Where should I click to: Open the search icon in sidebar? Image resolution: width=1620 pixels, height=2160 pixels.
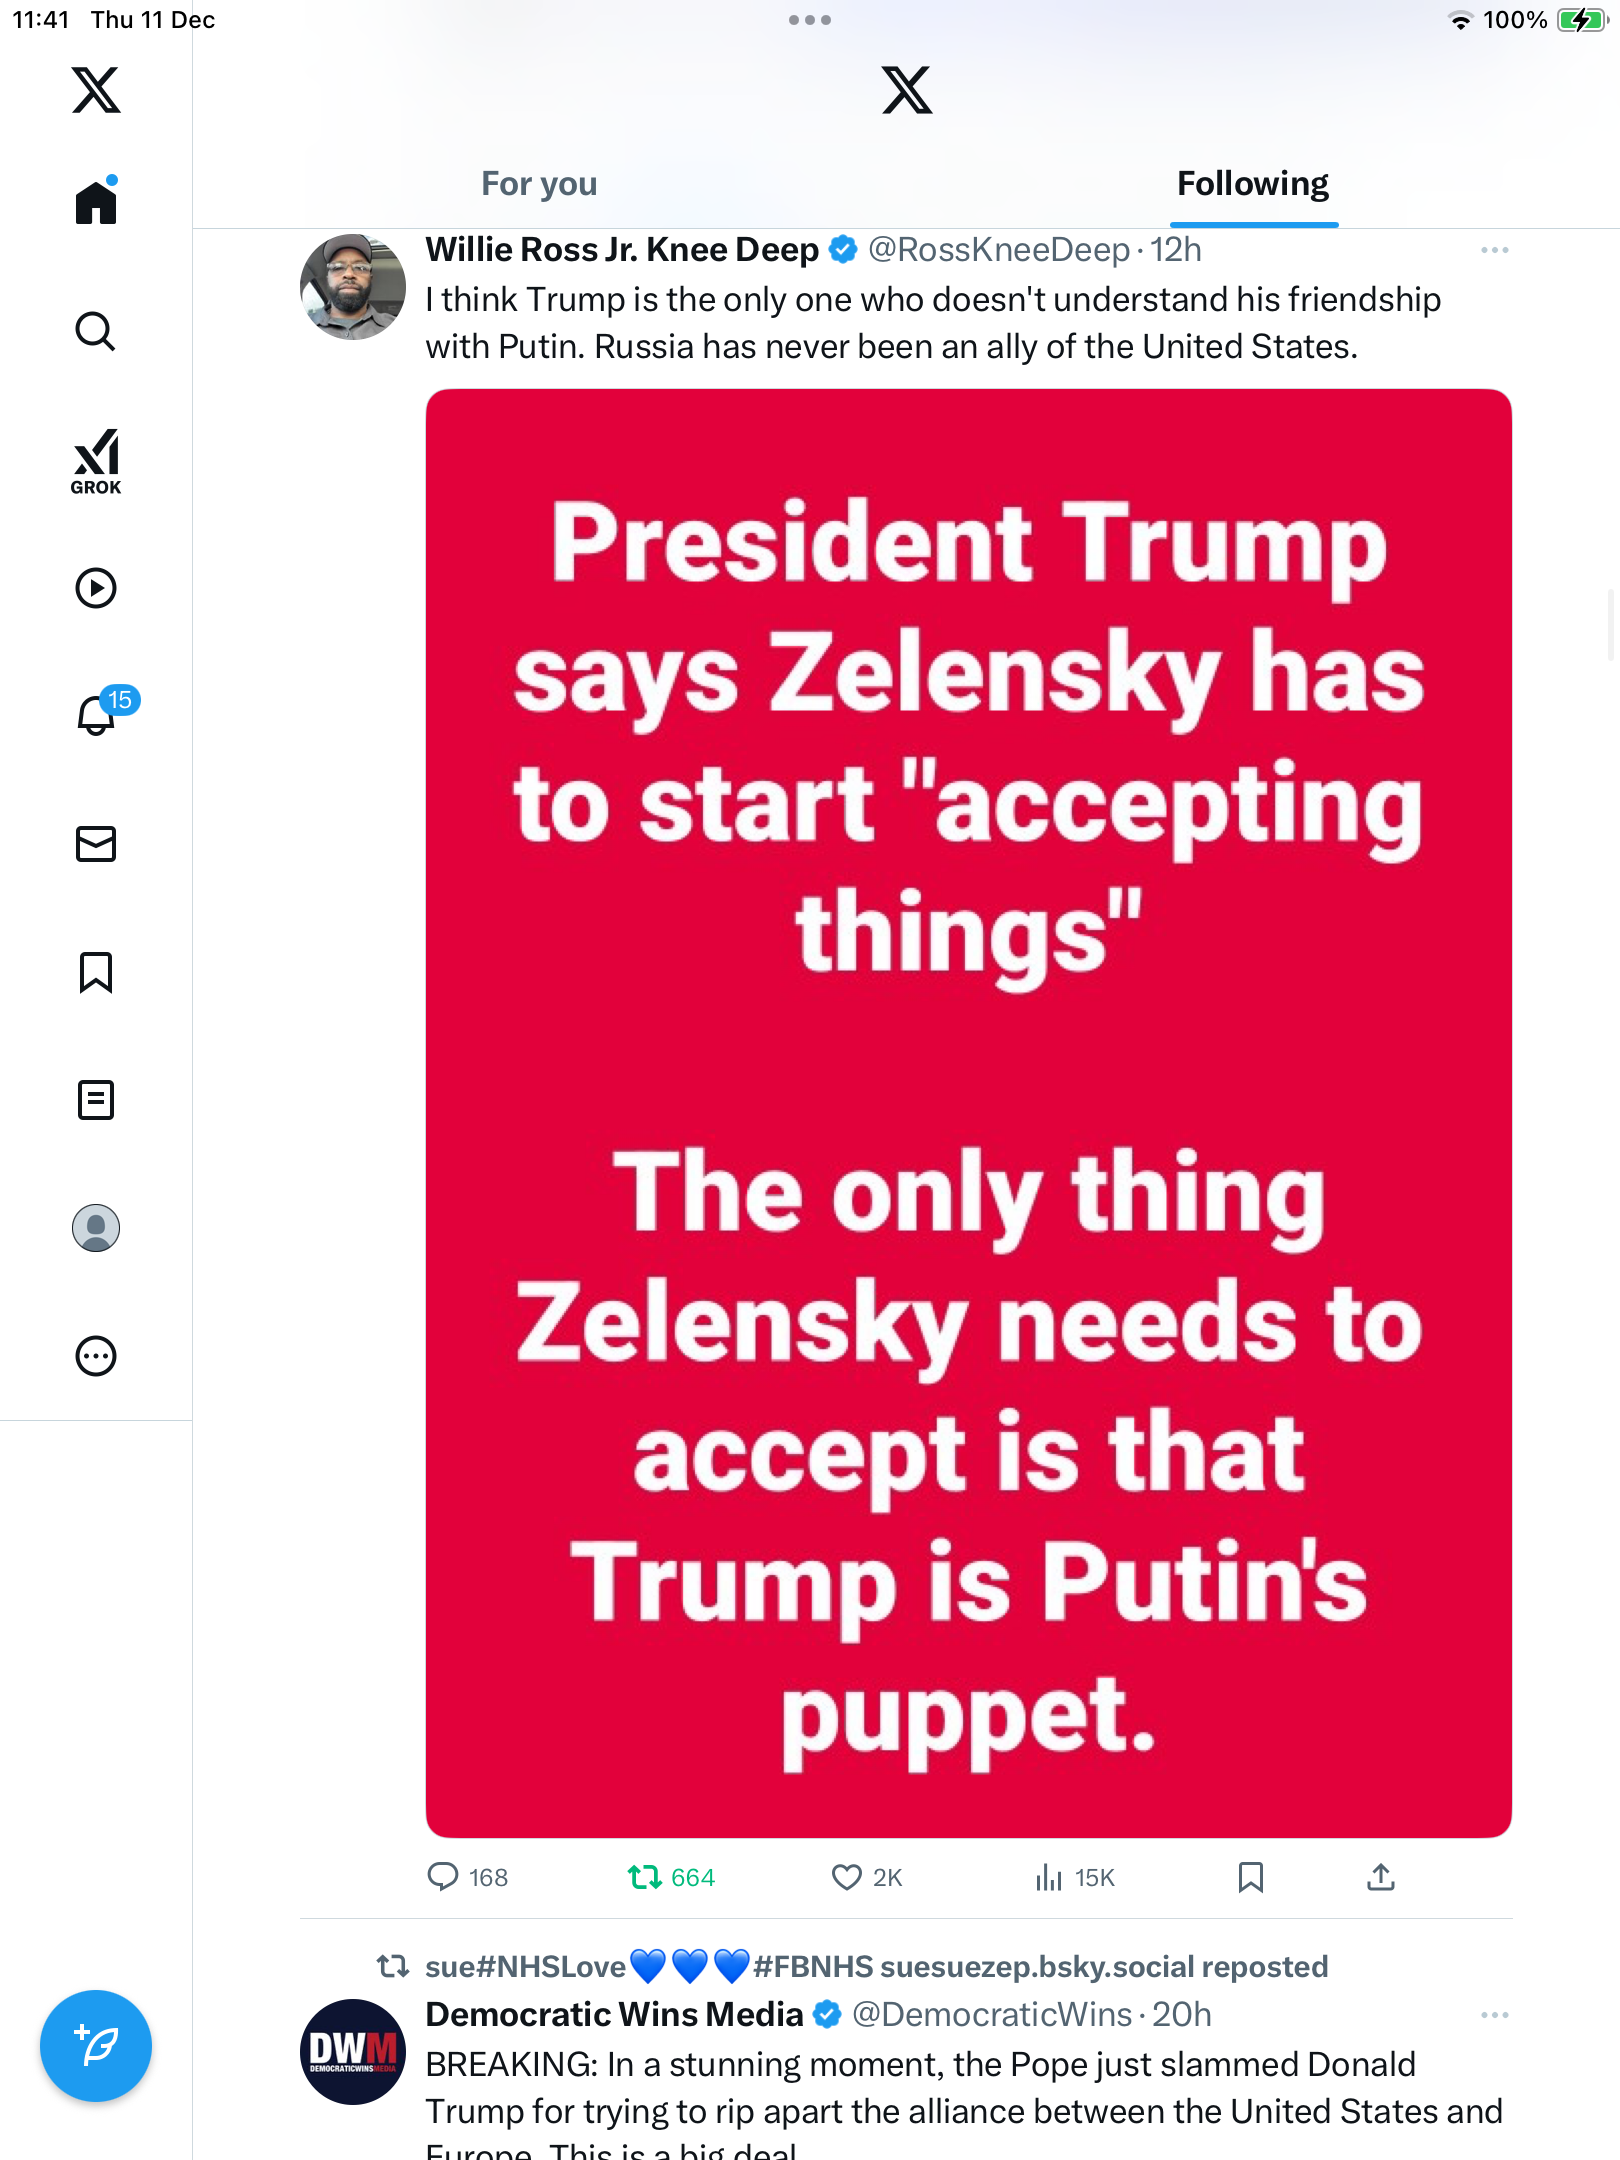tap(96, 331)
